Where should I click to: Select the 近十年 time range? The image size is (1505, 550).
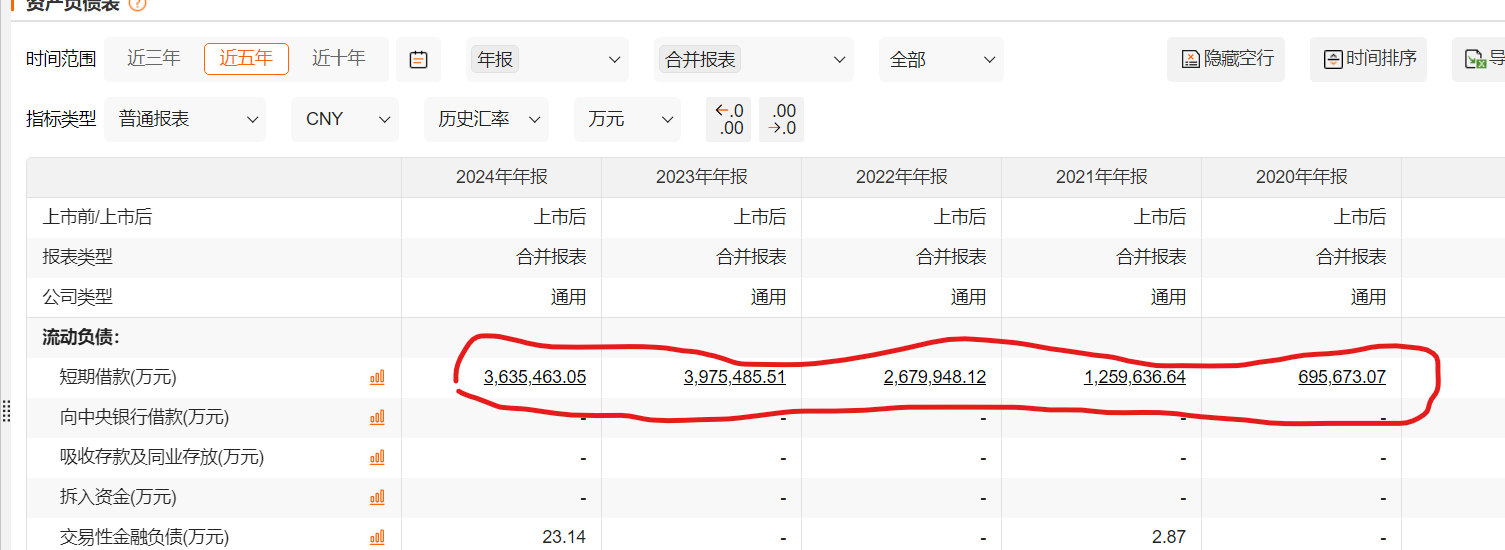tap(339, 59)
